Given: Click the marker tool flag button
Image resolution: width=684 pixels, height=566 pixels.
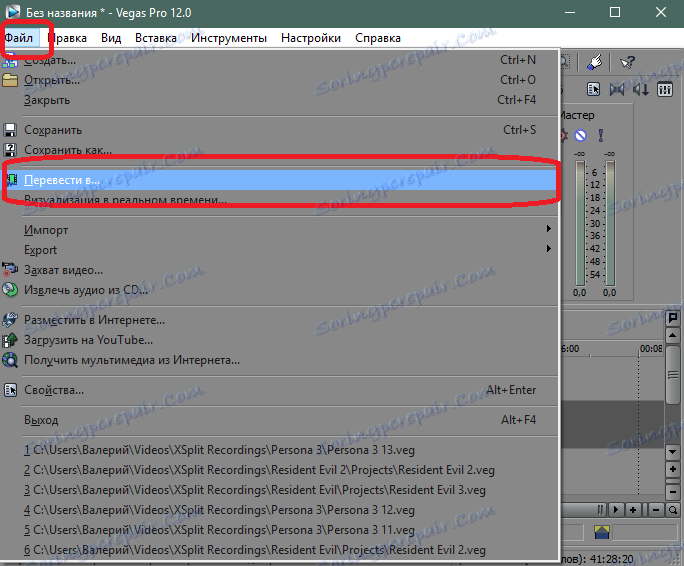Looking at the screenshot, I should click(673, 318).
